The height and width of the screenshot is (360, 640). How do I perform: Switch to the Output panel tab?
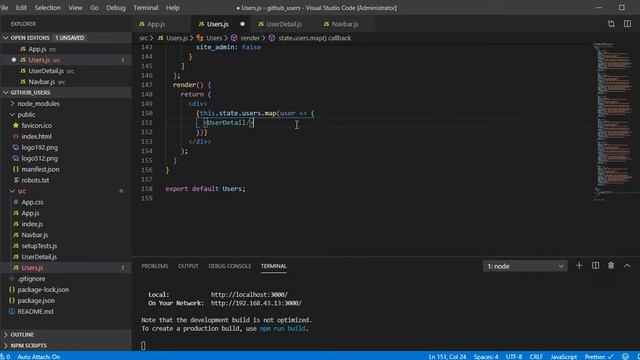pos(188,266)
